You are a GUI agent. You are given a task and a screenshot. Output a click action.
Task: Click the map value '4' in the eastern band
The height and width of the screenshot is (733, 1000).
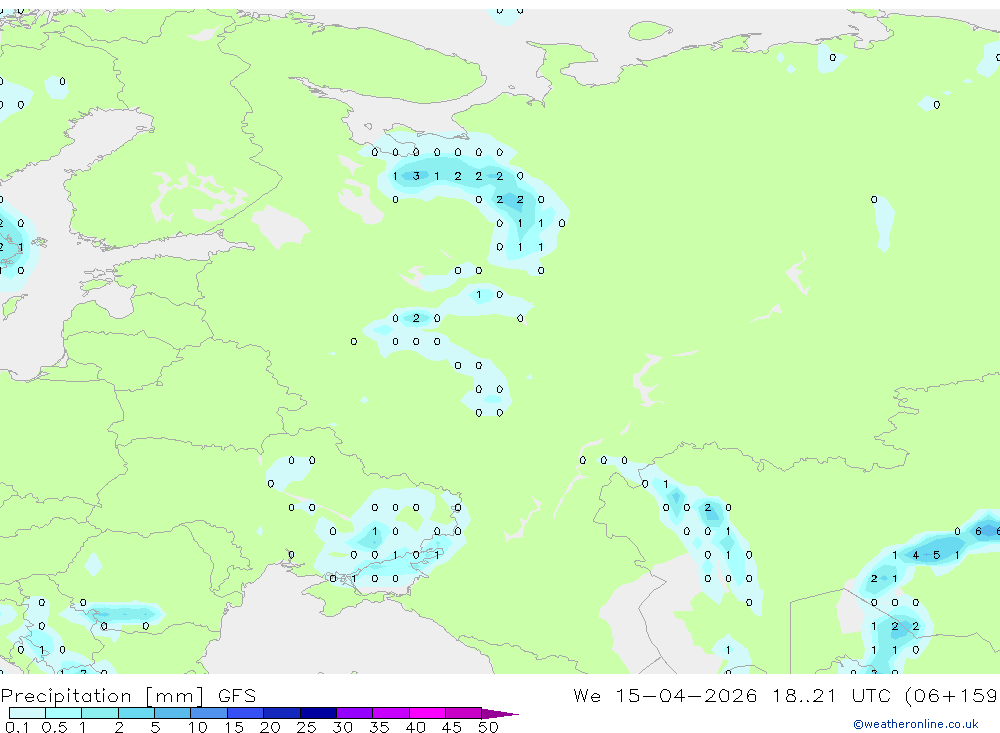coord(915,555)
